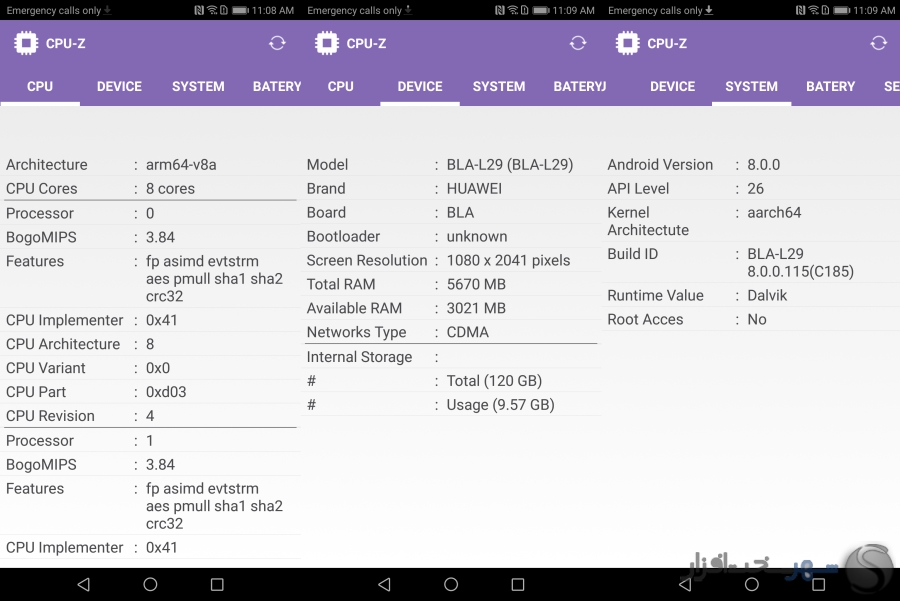Open the DEVICE tab on the screen showing Architecture
900x601 pixels.
pos(119,87)
